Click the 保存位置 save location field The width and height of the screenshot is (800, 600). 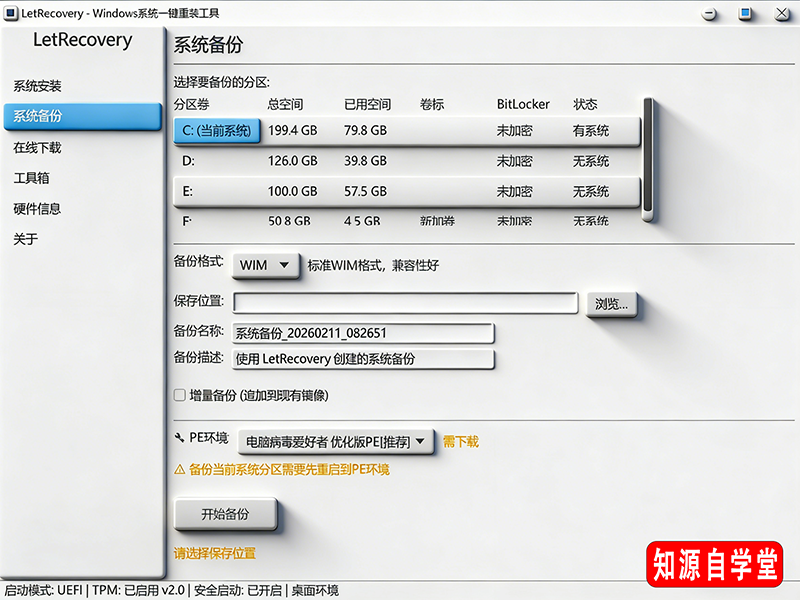(404, 301)
